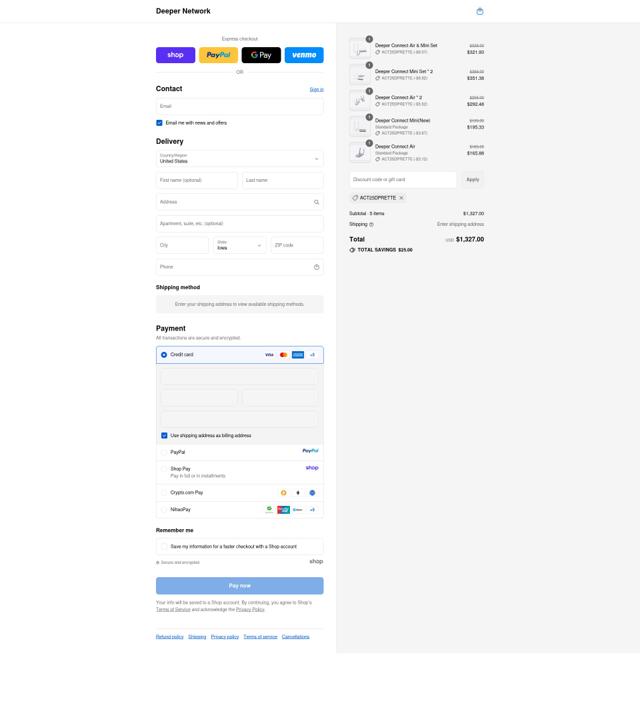
Task: Focus the Discount code or gift card field
Action: [x=403, y=180]
